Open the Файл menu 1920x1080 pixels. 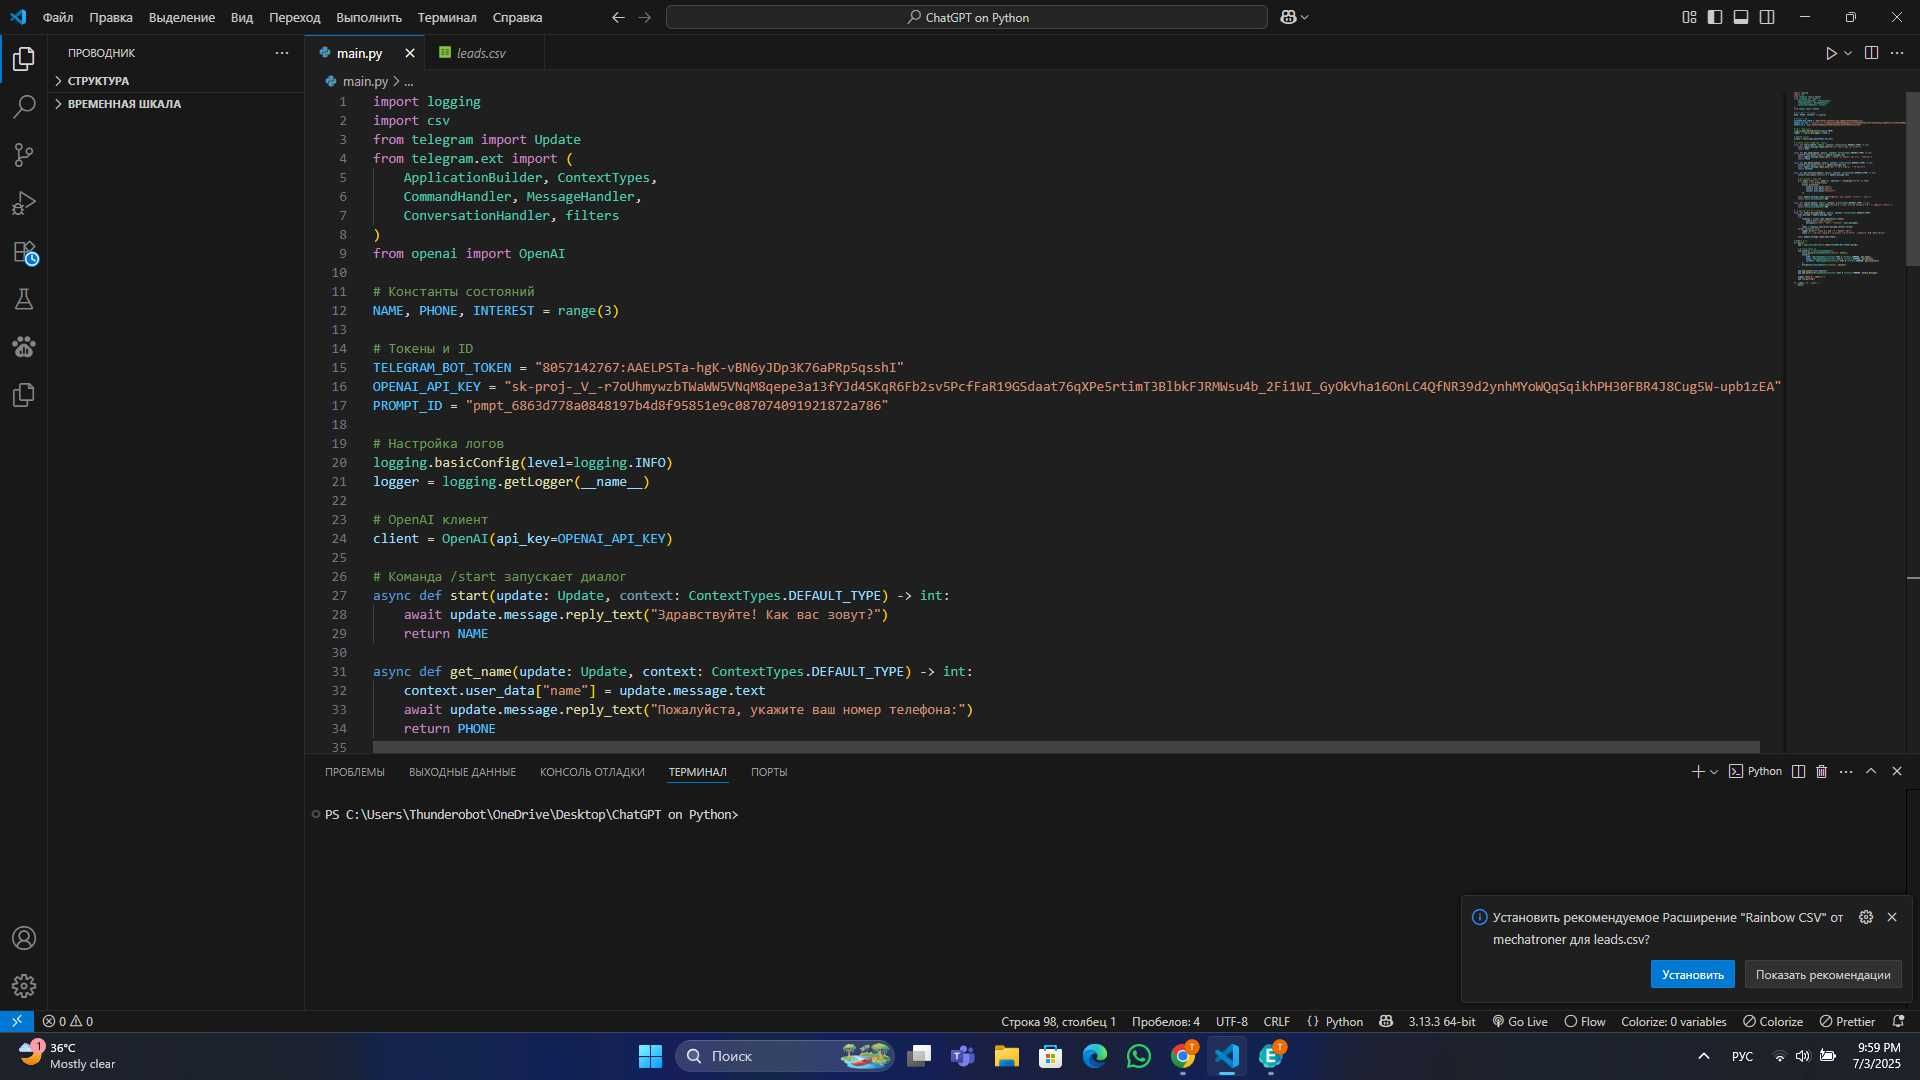point(58,17)
